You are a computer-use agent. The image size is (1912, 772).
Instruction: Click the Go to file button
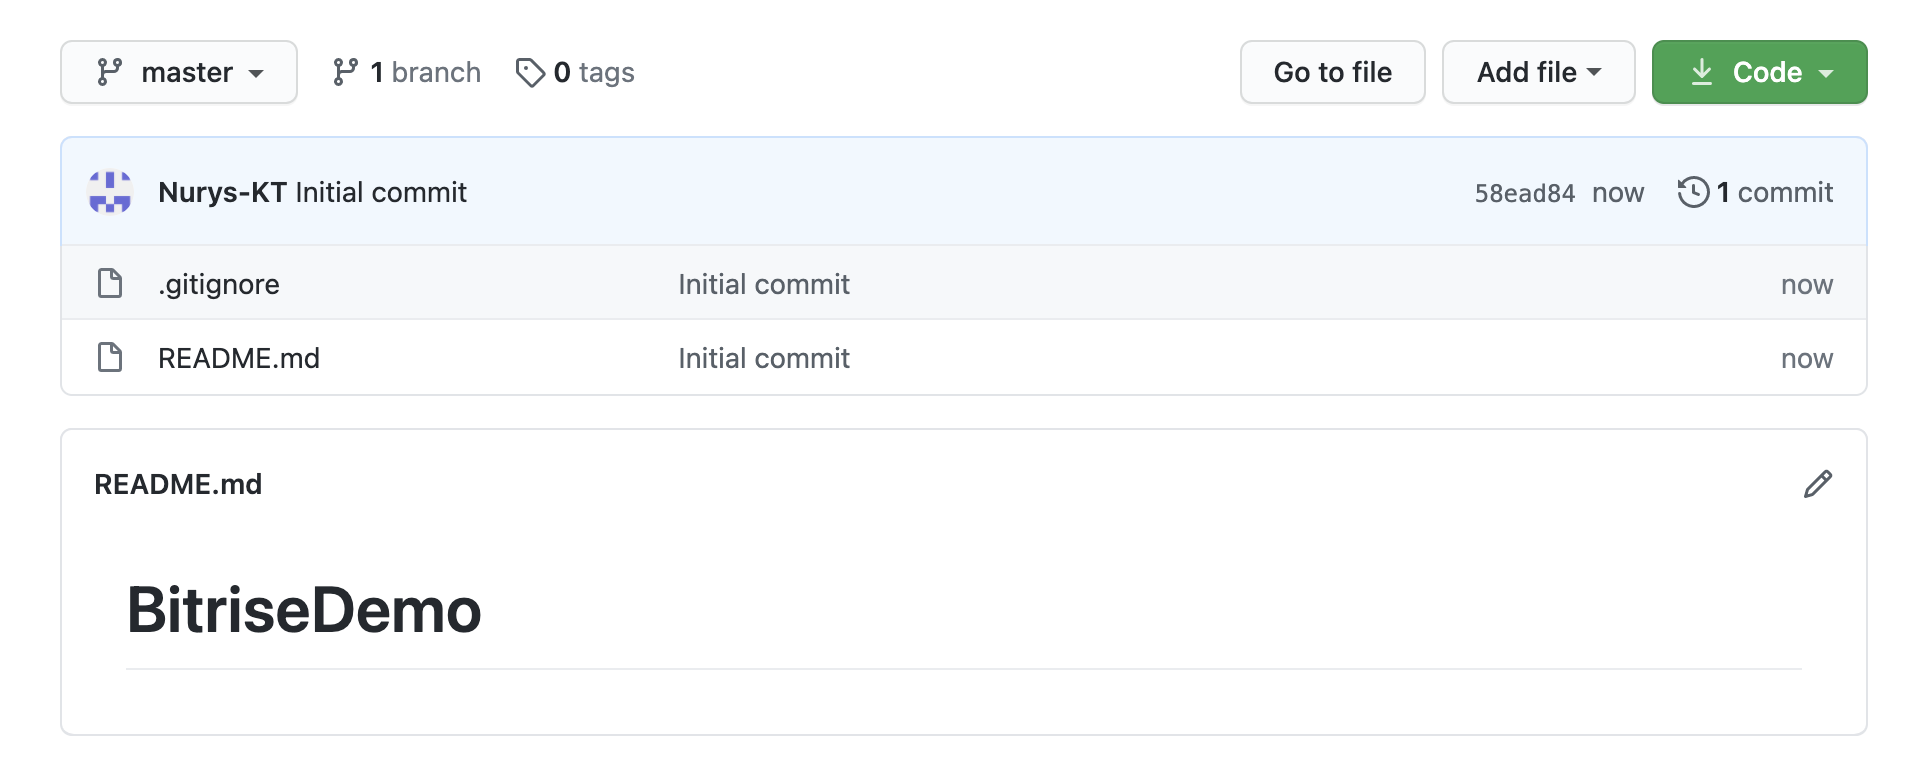(x=1332, y=72)
